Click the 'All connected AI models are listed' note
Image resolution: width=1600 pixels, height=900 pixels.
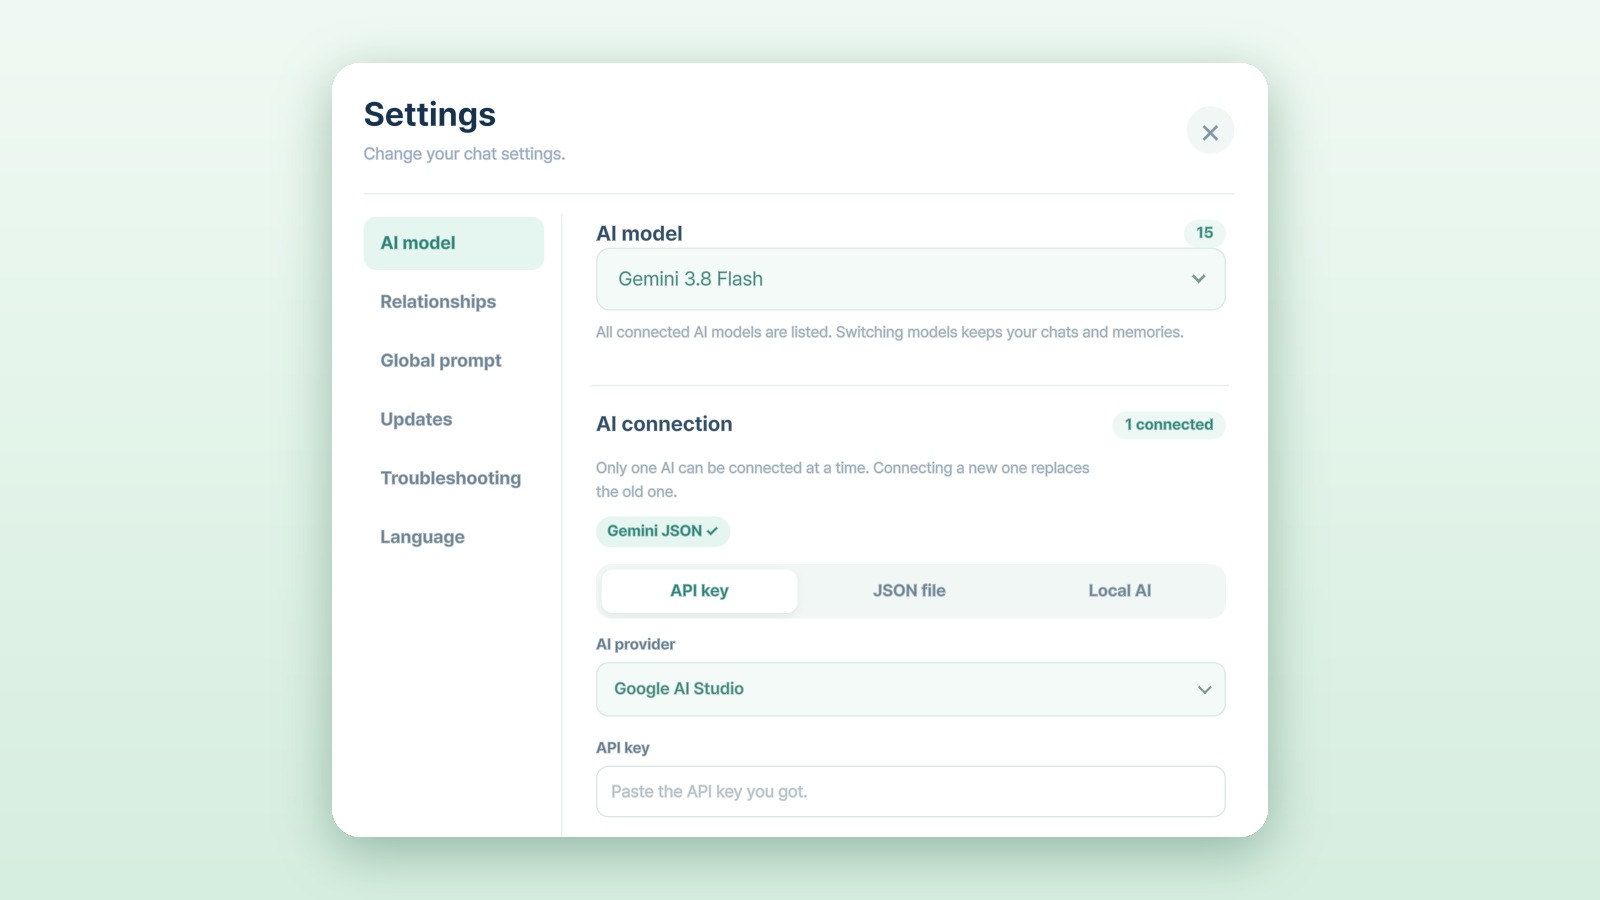[889, 332]
